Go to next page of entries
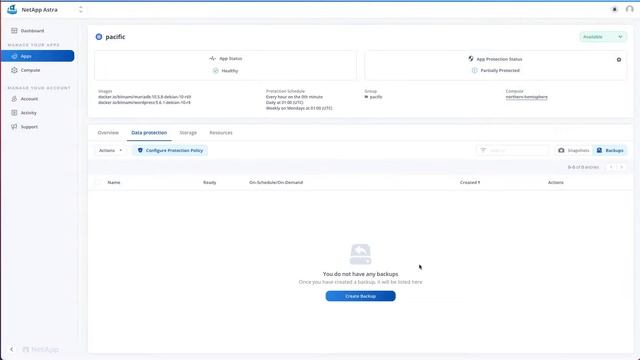640x360 pixels. [x=622, y=167]
